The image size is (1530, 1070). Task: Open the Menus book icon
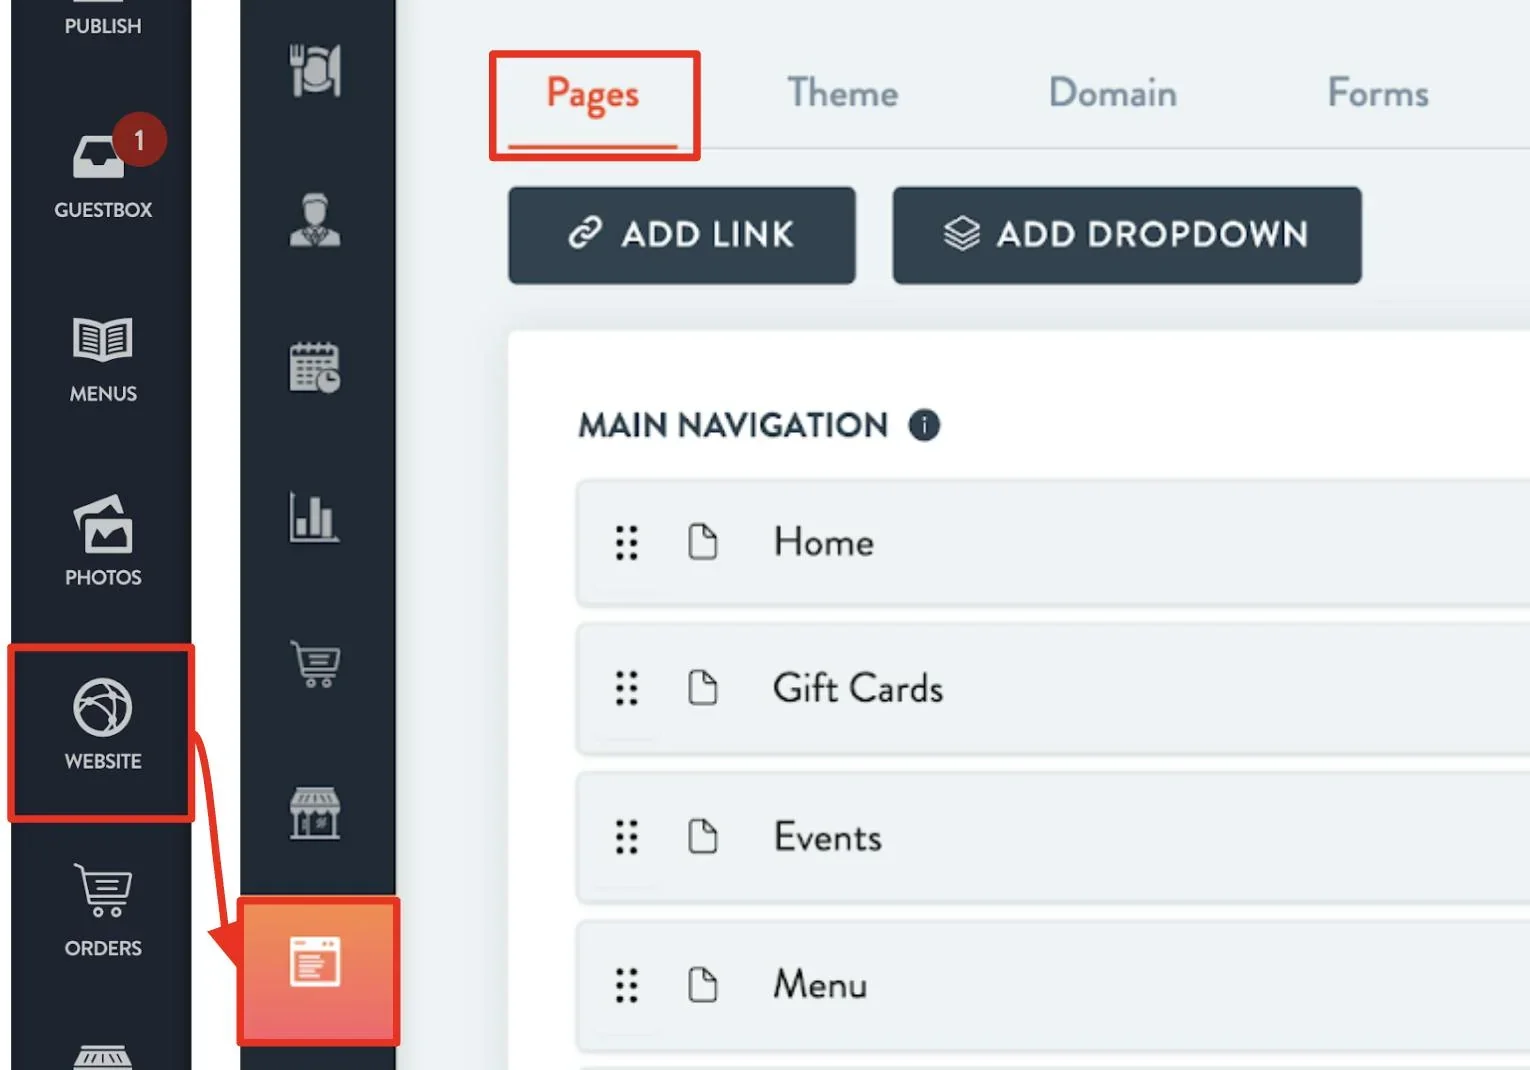point(103,339)
